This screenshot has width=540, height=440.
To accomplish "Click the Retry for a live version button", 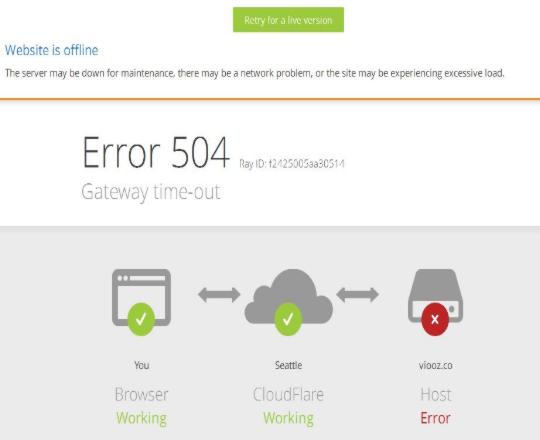I will coord(288,20).
